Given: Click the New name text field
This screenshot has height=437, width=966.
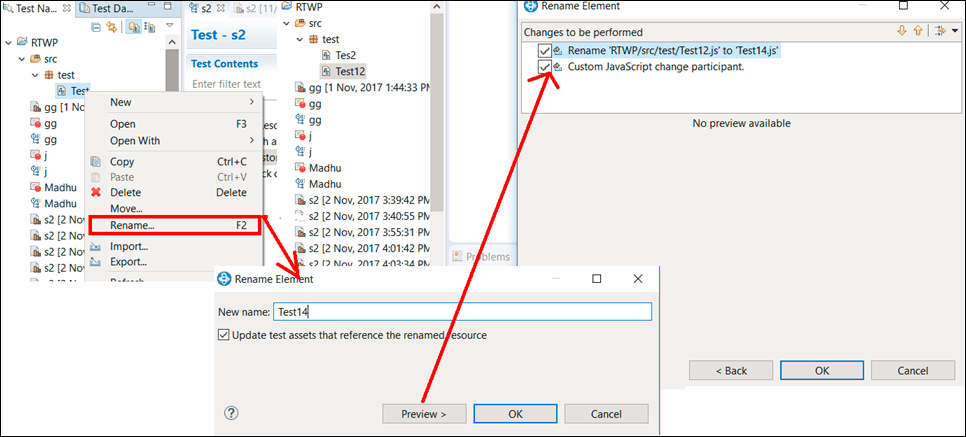Looking at the screenshot, I should point(462,312).
